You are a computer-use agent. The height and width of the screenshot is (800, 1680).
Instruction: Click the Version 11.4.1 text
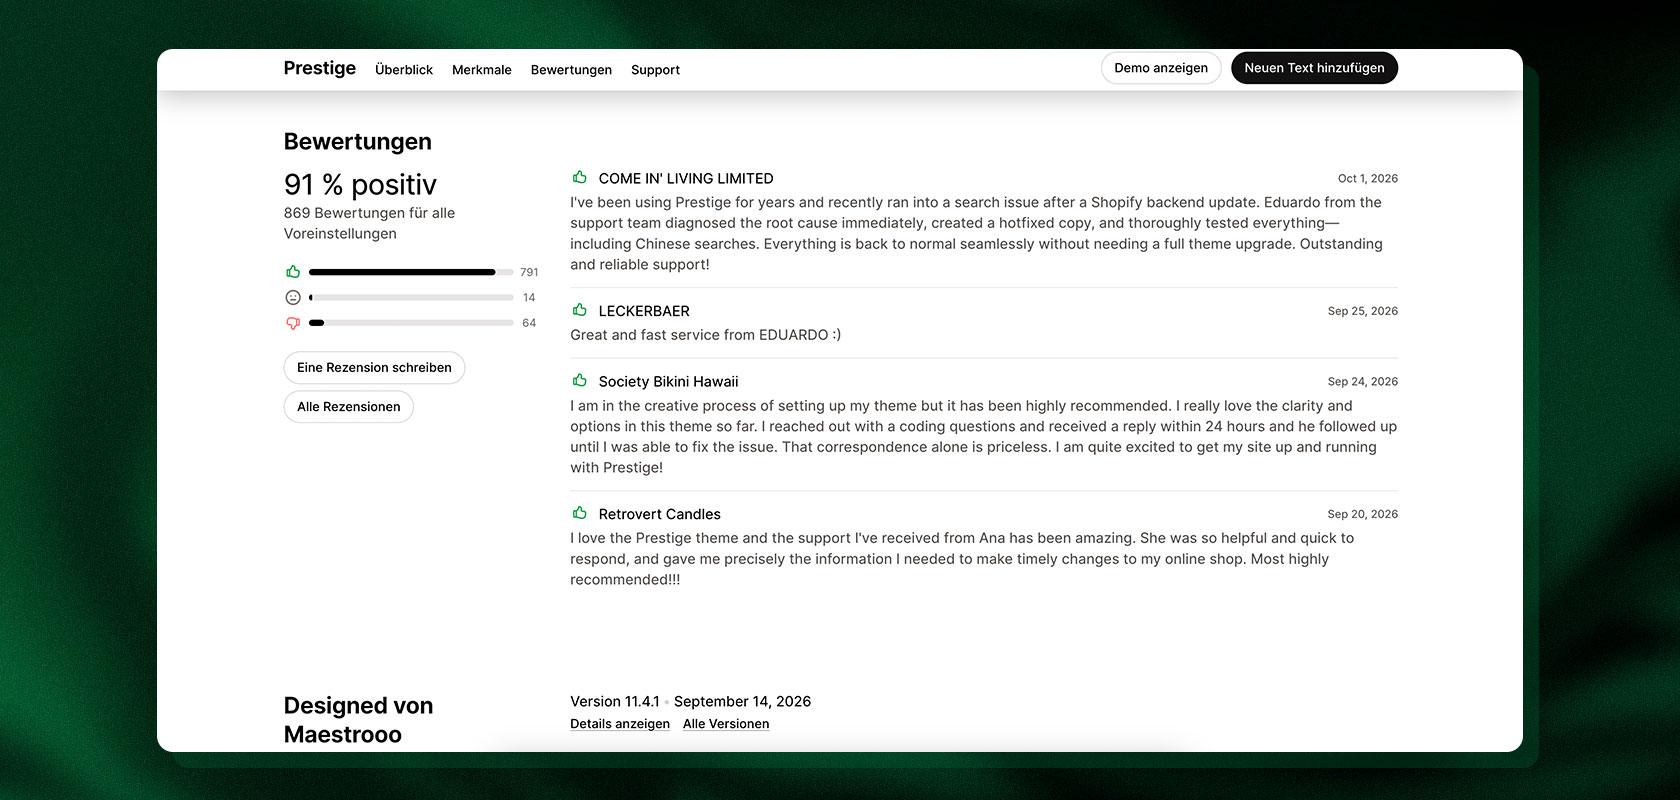click(615, 701)
